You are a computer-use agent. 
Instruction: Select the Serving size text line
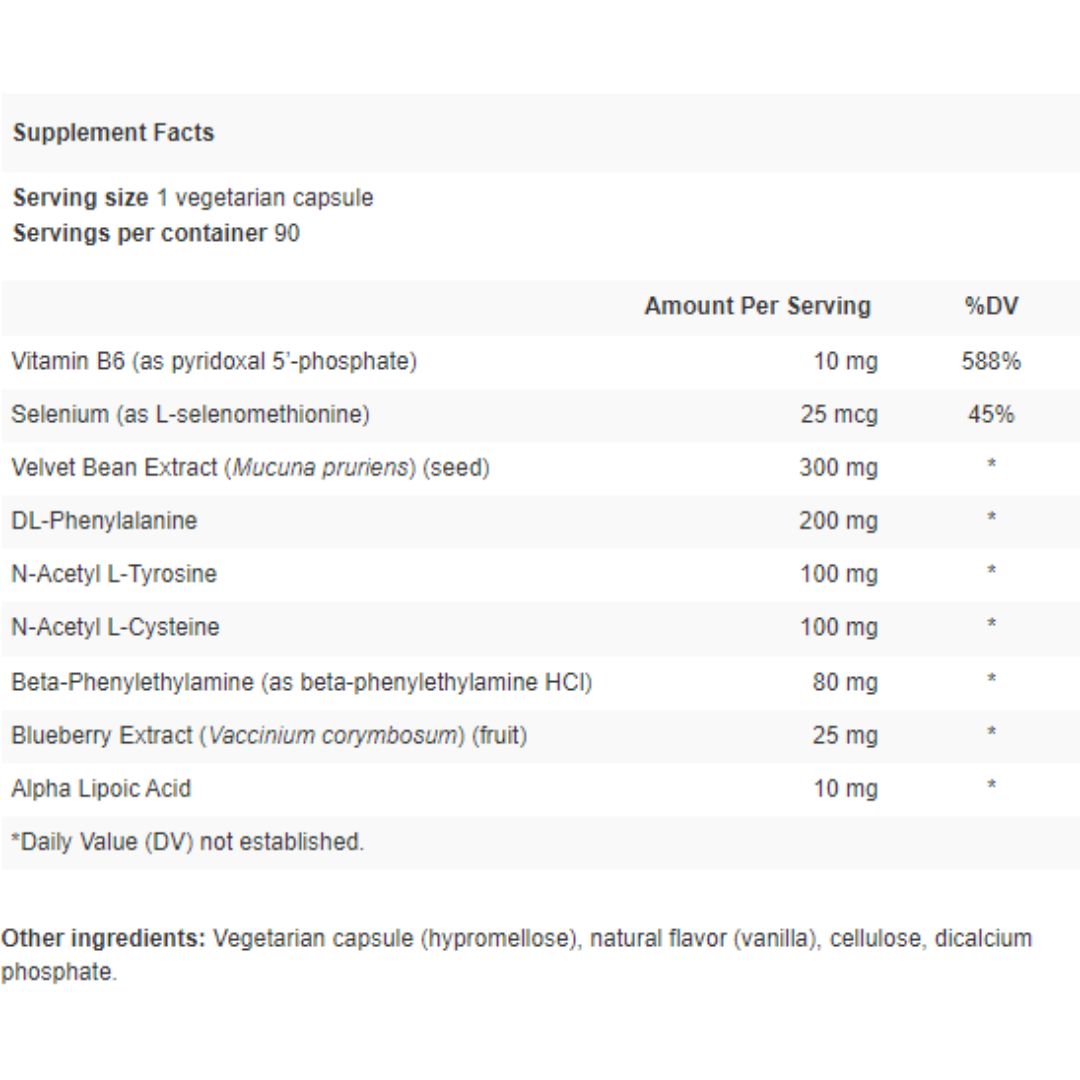pos(193,198)
